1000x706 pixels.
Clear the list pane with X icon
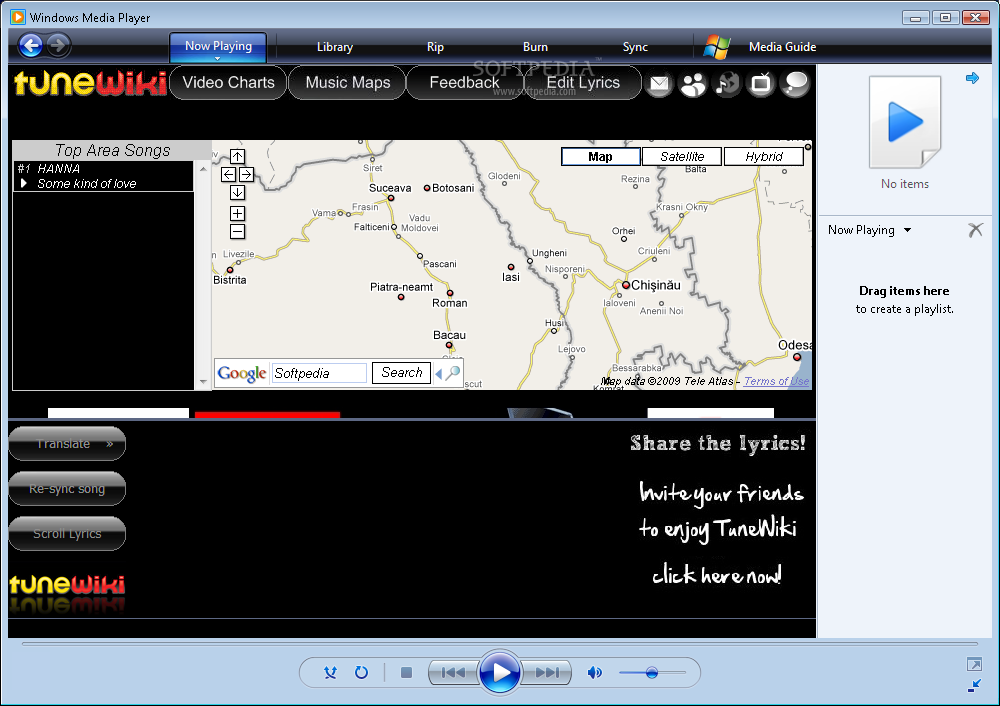tap(975, 230)
